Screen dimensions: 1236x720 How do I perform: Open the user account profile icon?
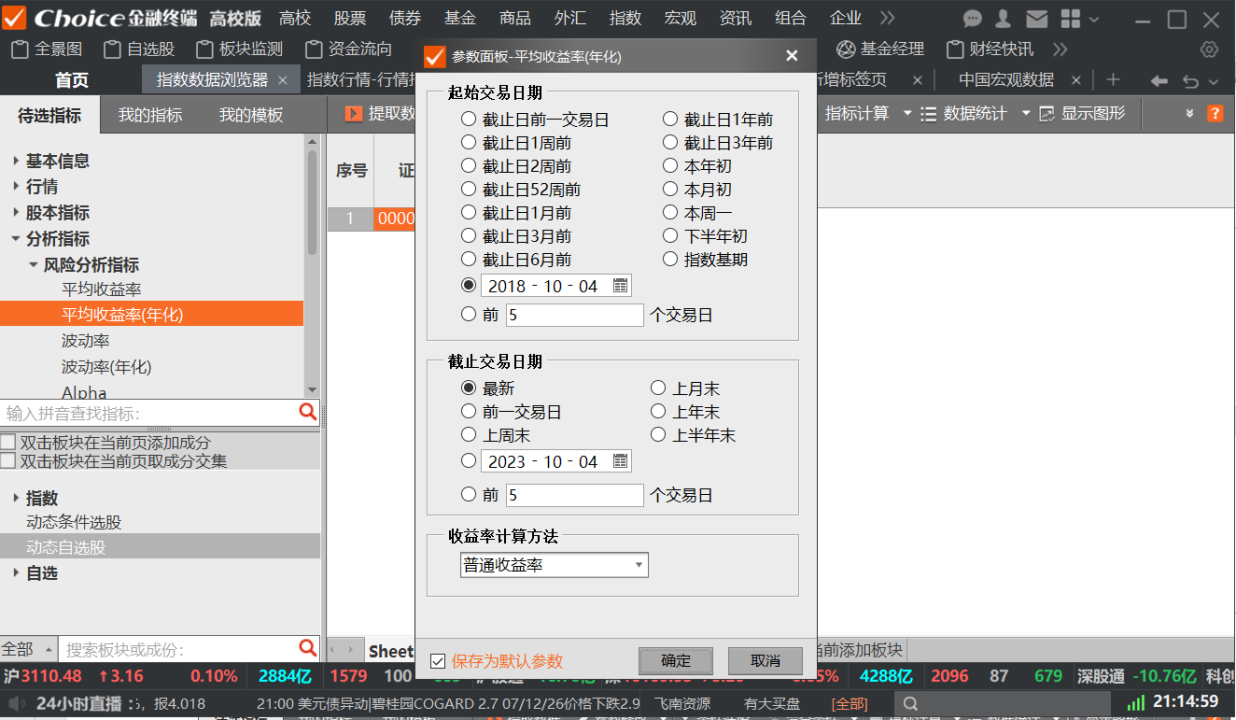coord(1003,18)
